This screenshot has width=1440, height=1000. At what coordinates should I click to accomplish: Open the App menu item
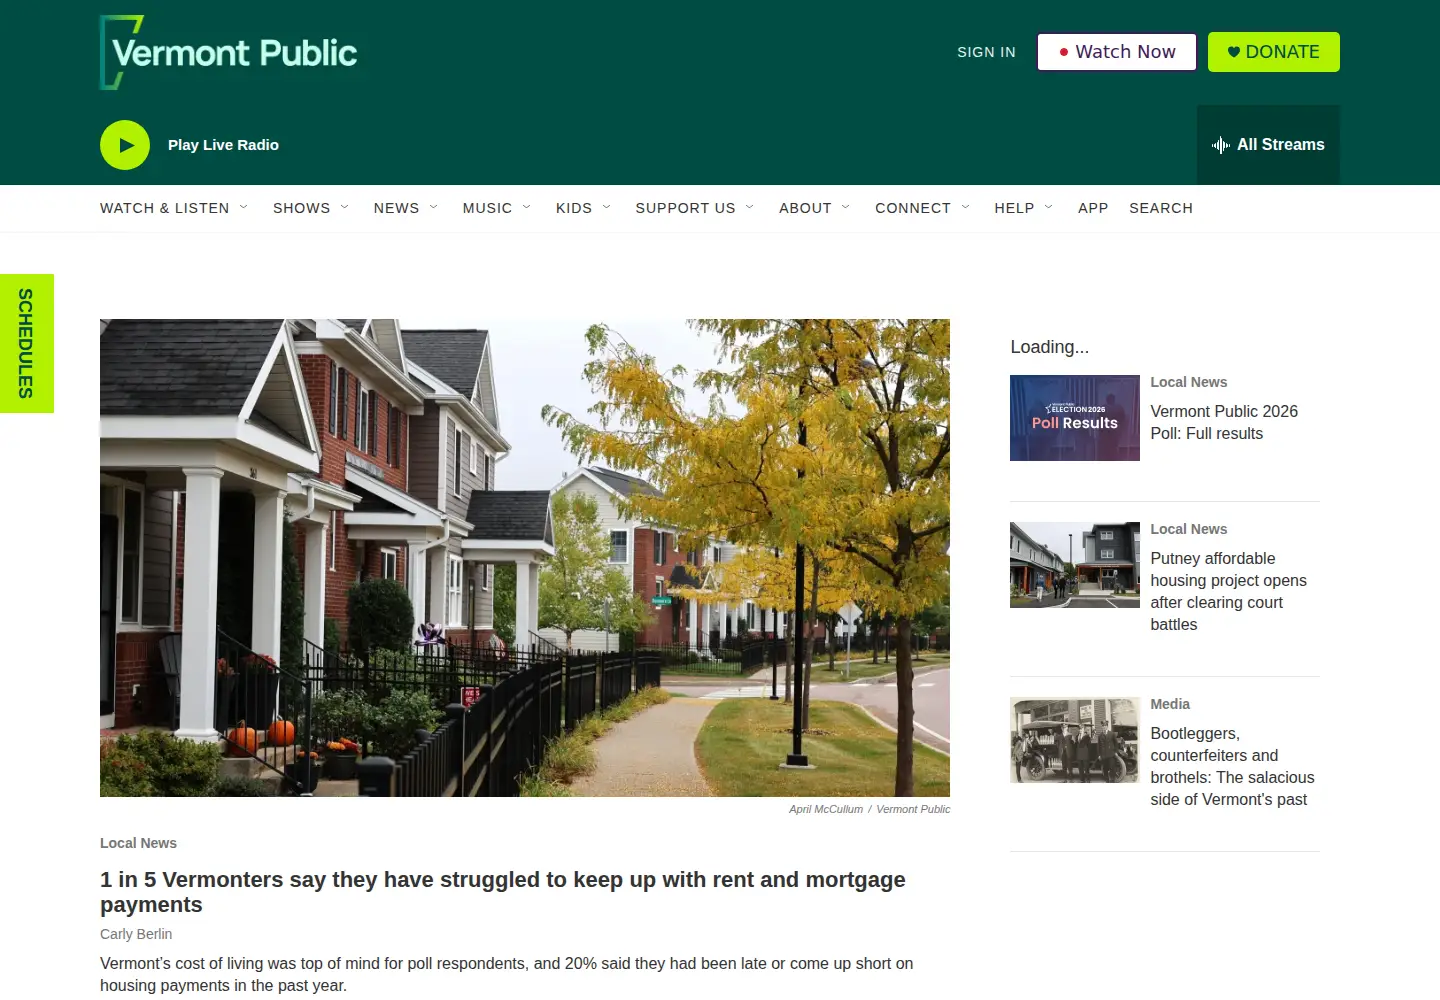[x=1093, y=208]
